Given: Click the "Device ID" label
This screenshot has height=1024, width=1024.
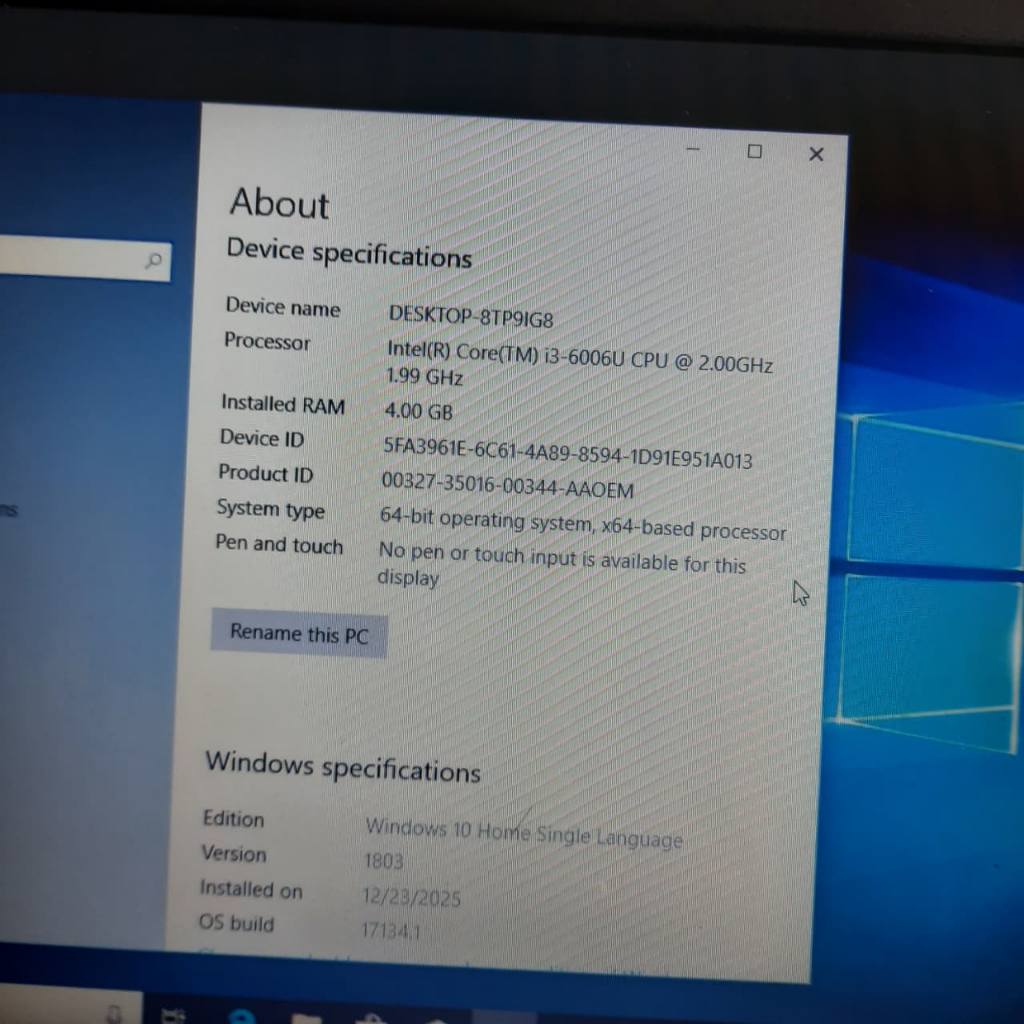Looking at the screenshot, I should click(262, 438).
